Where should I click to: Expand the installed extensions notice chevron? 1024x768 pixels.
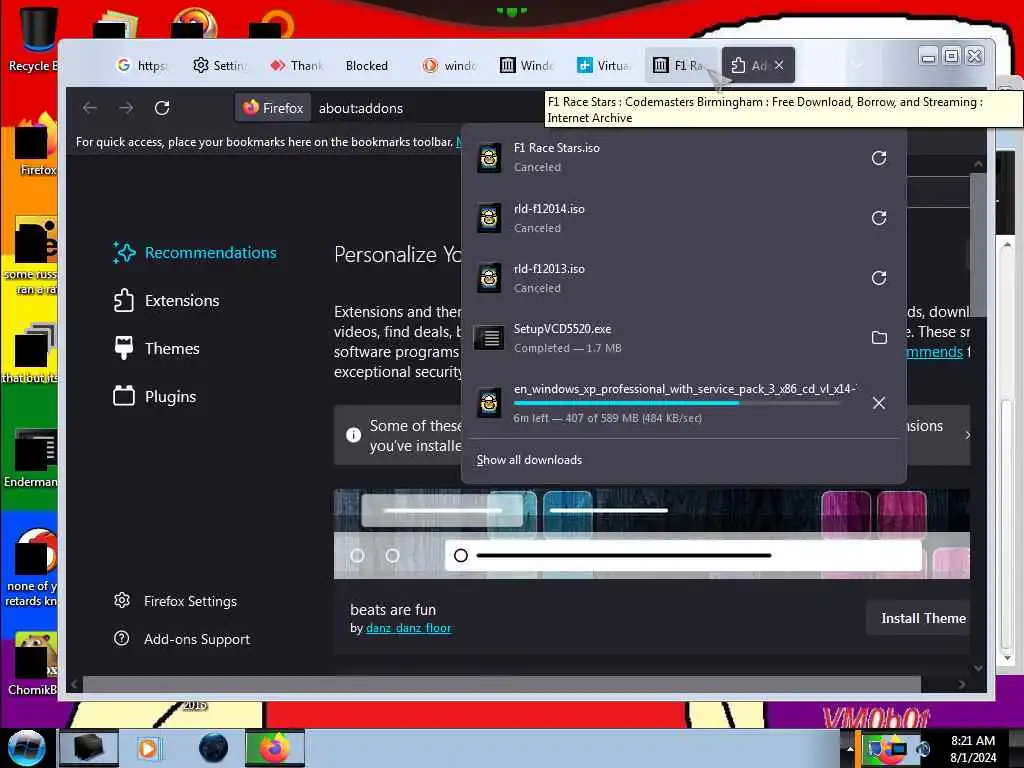click(967, 435)
